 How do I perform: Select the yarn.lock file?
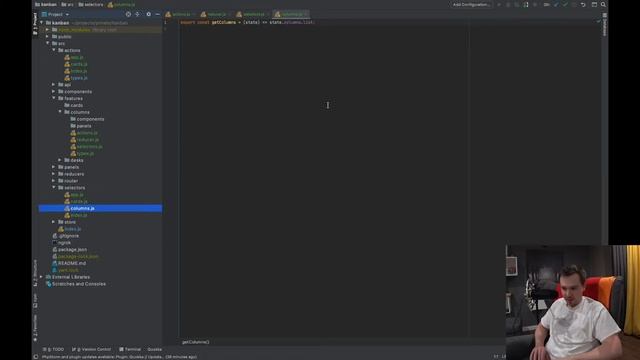tap(65, 270)
